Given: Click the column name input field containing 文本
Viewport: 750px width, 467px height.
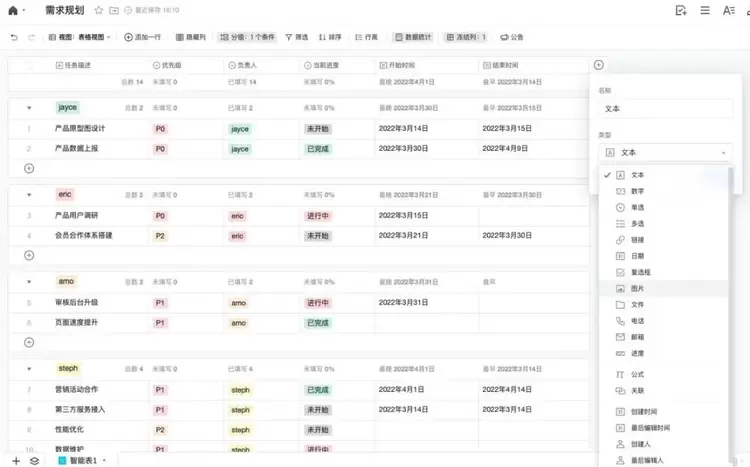Looking at the screenshot, I should (x=665, y=109).
